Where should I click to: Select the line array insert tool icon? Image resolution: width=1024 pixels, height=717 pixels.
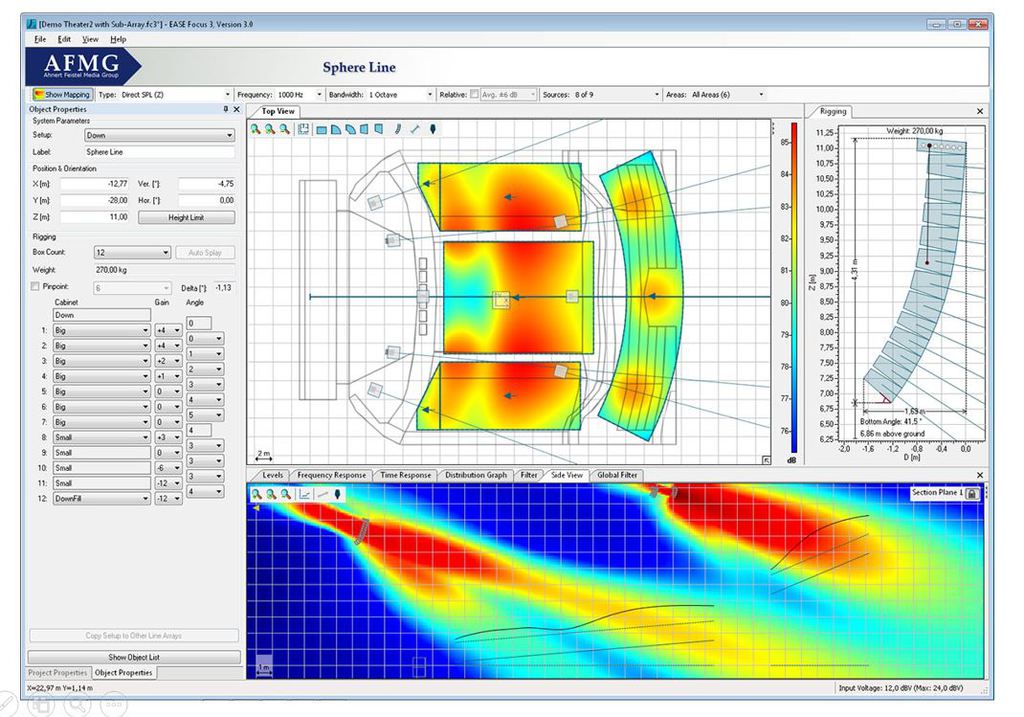click(398, 129)
